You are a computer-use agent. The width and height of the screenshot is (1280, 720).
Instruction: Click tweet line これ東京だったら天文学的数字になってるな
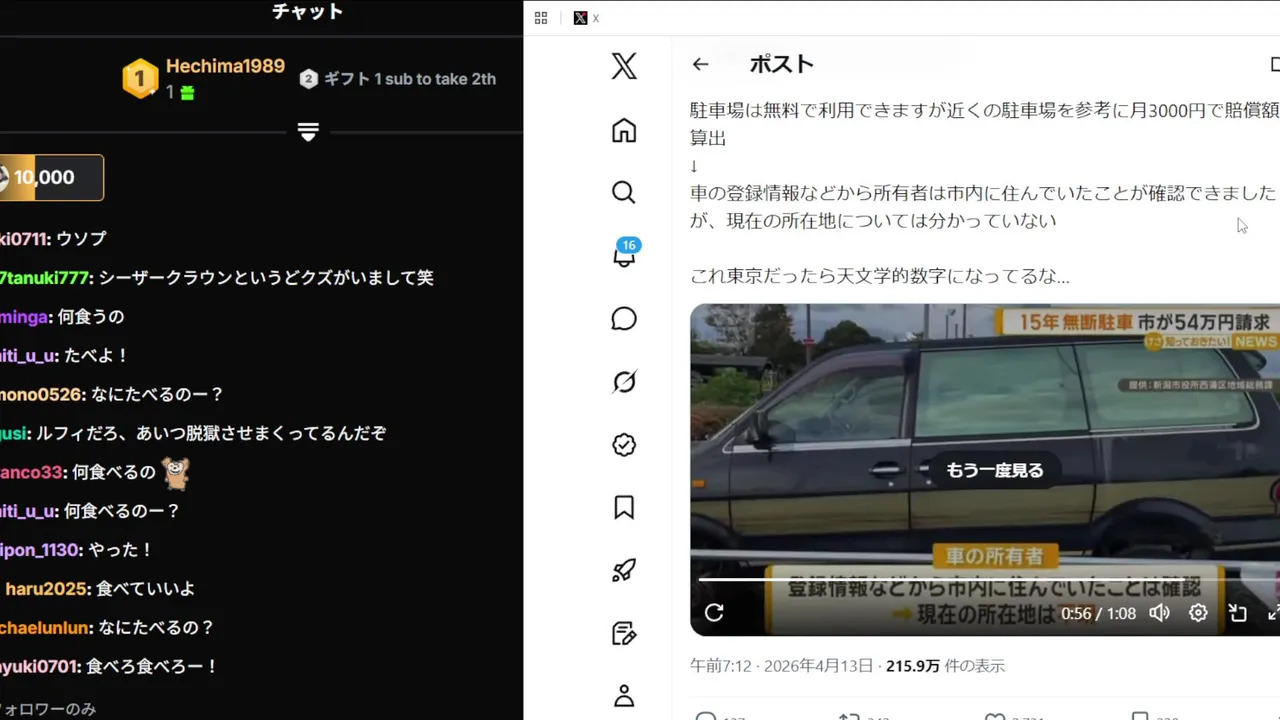[880, 276]
